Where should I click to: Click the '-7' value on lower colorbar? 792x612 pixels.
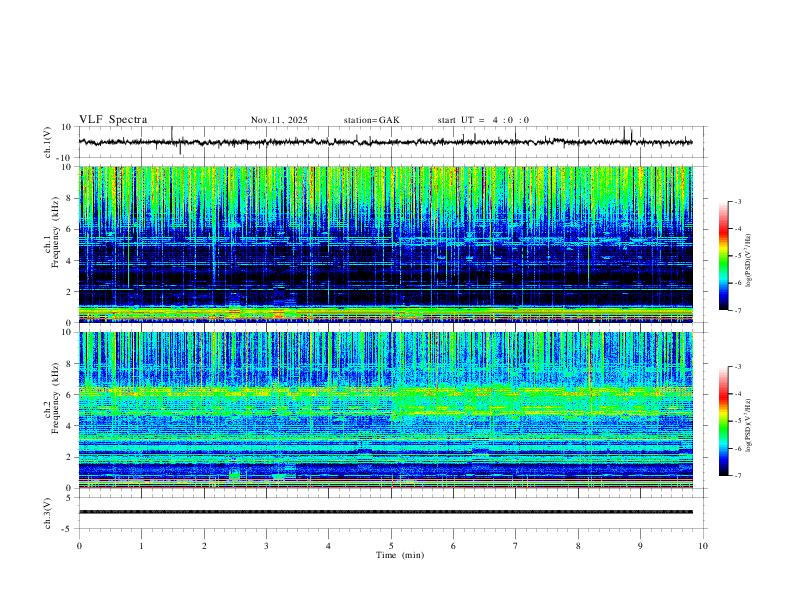[x=738, y=476]
